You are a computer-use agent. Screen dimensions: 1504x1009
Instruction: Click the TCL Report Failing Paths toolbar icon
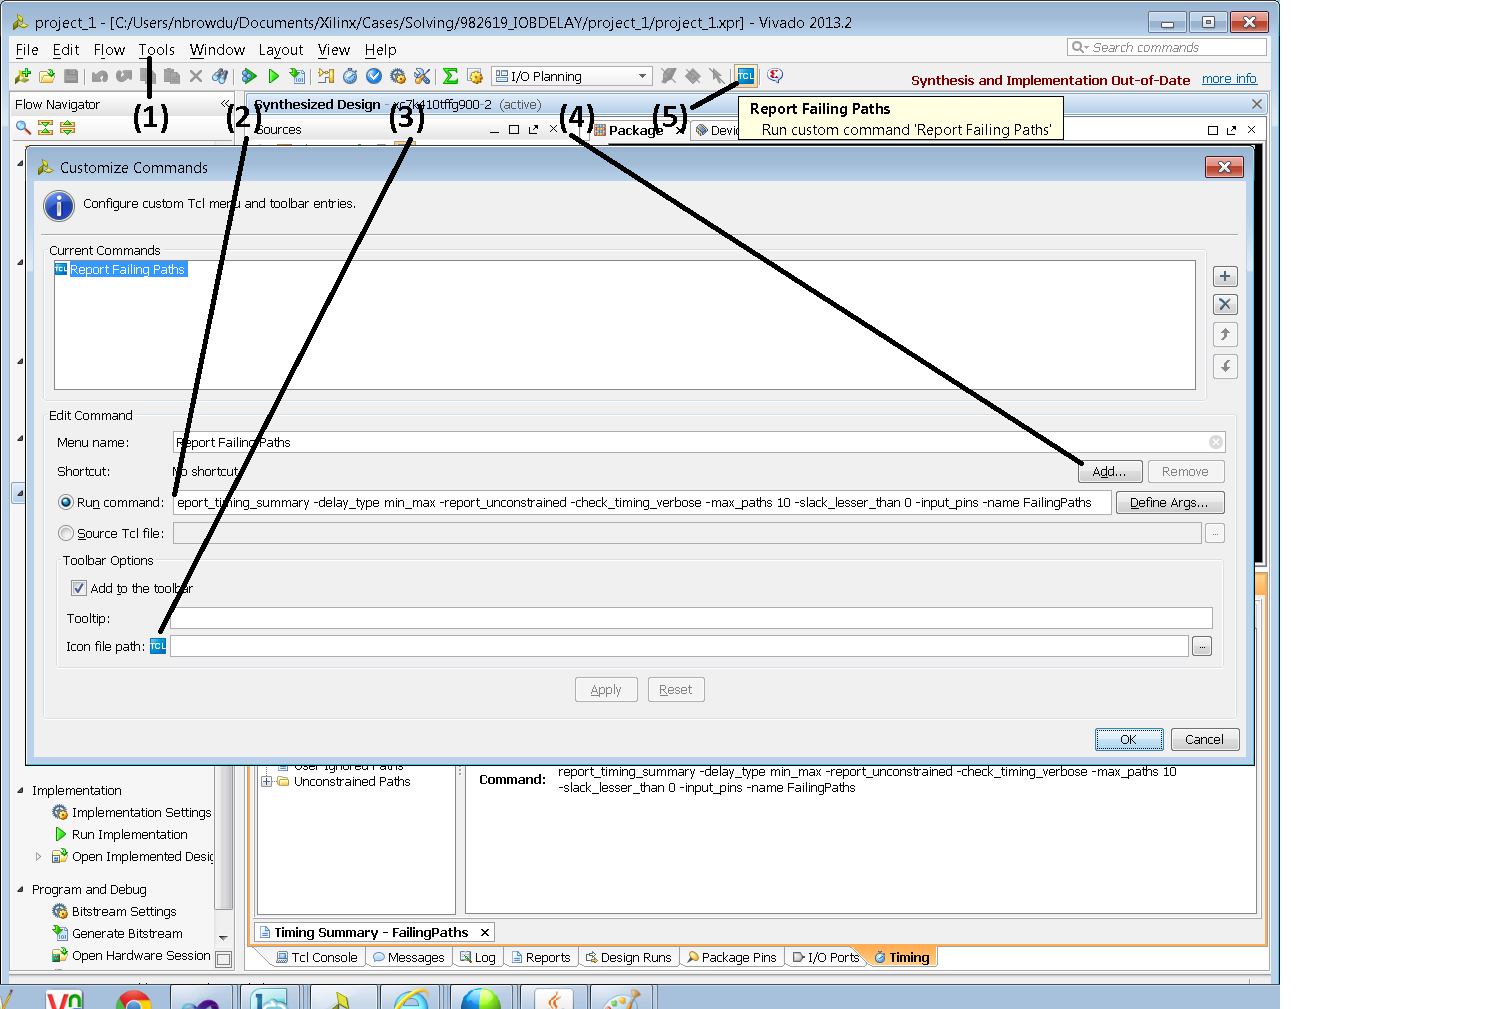(x=746, y=76)
